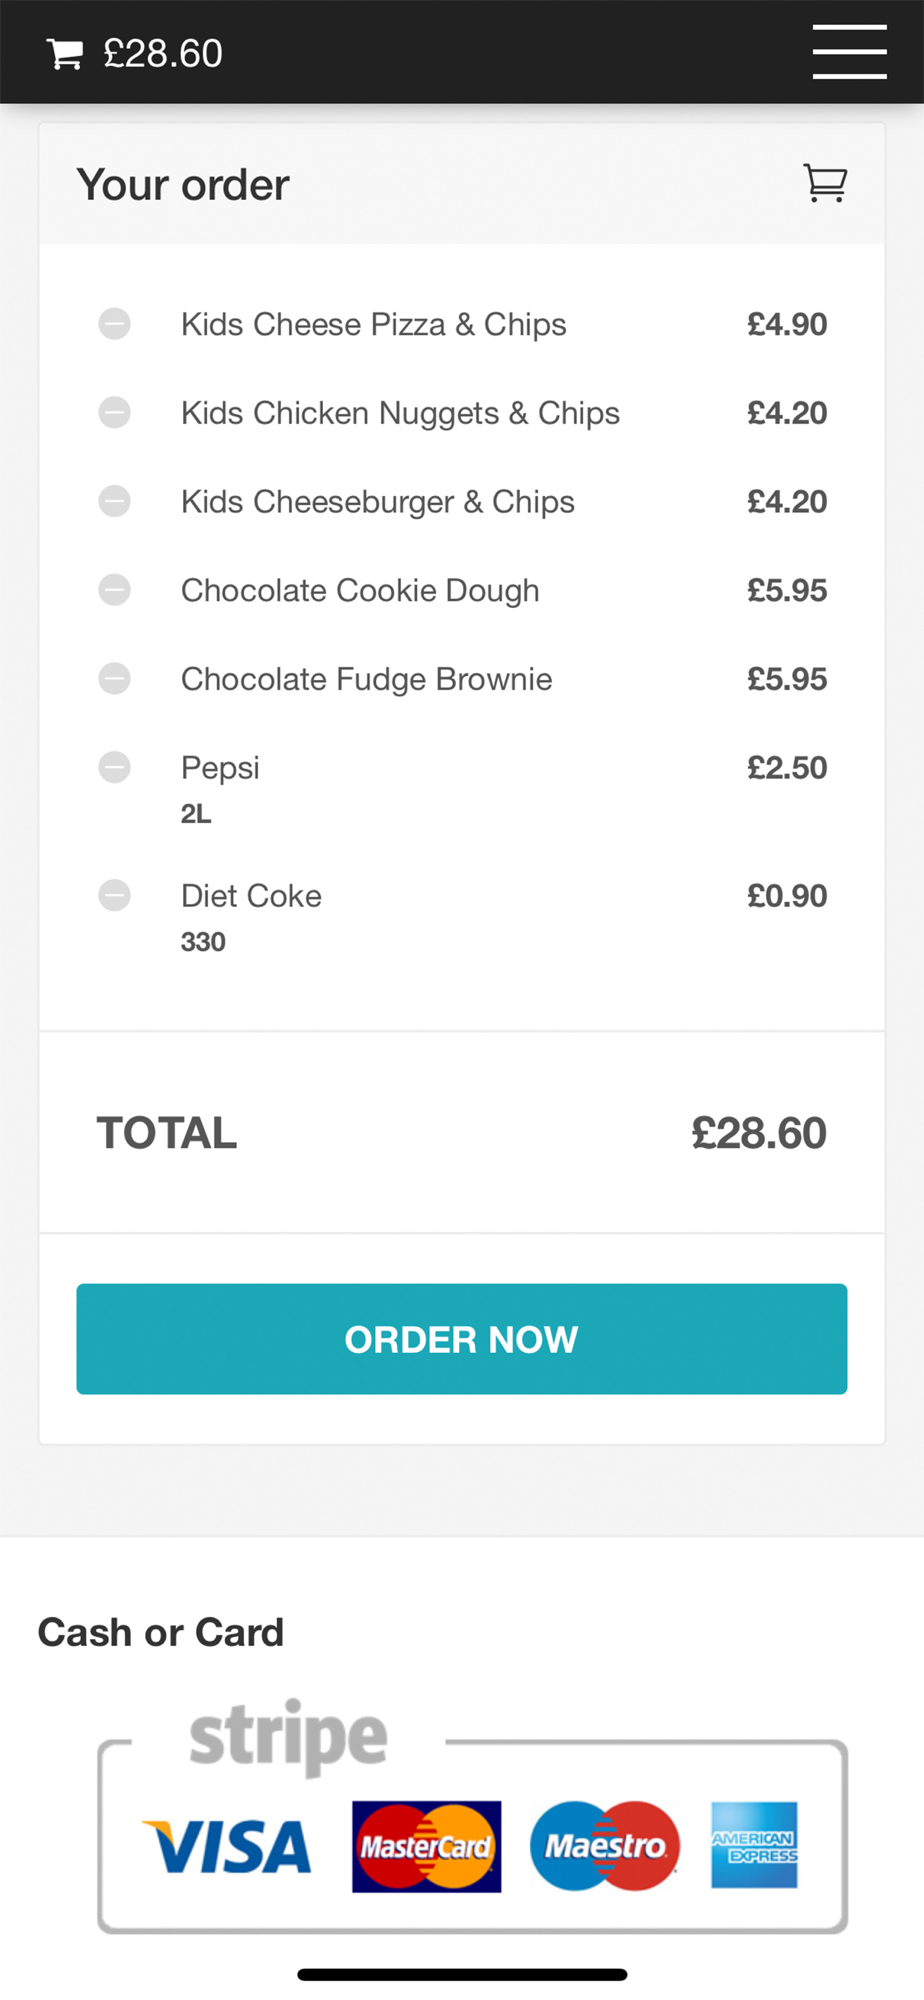Open the hamburger navigation menu
924x2000 pixels.
click(x=849, y=52)
